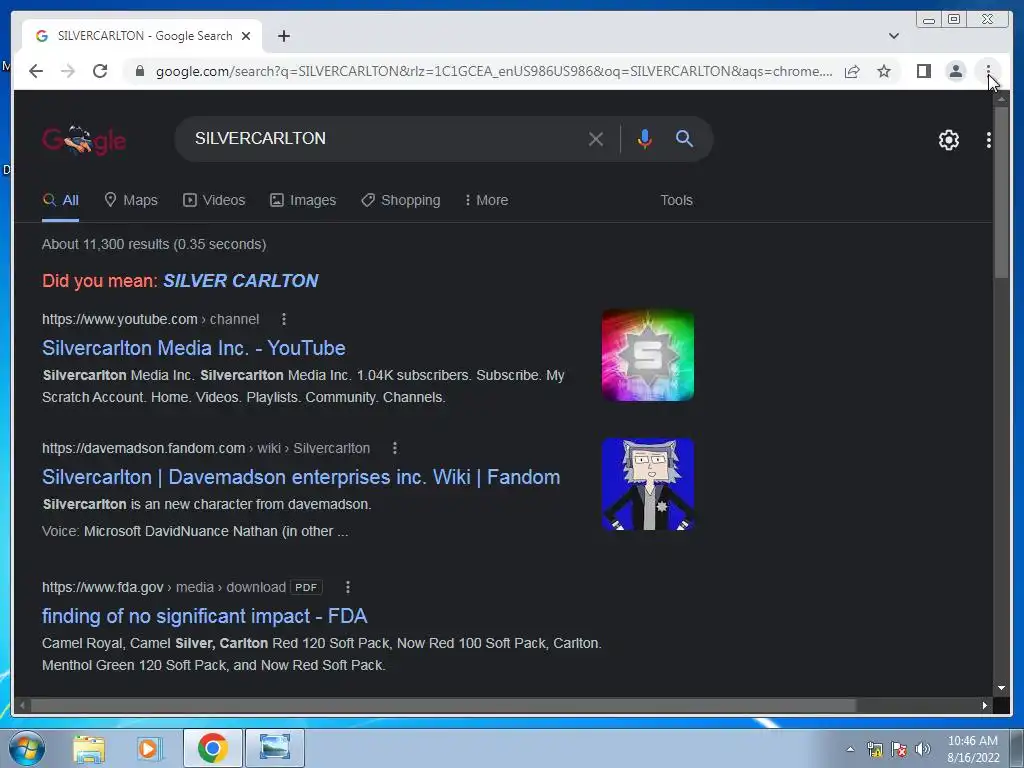Reload the page with the refresh icon
The height and width of the screenshot is (768, 1024).
pos(100,71)
